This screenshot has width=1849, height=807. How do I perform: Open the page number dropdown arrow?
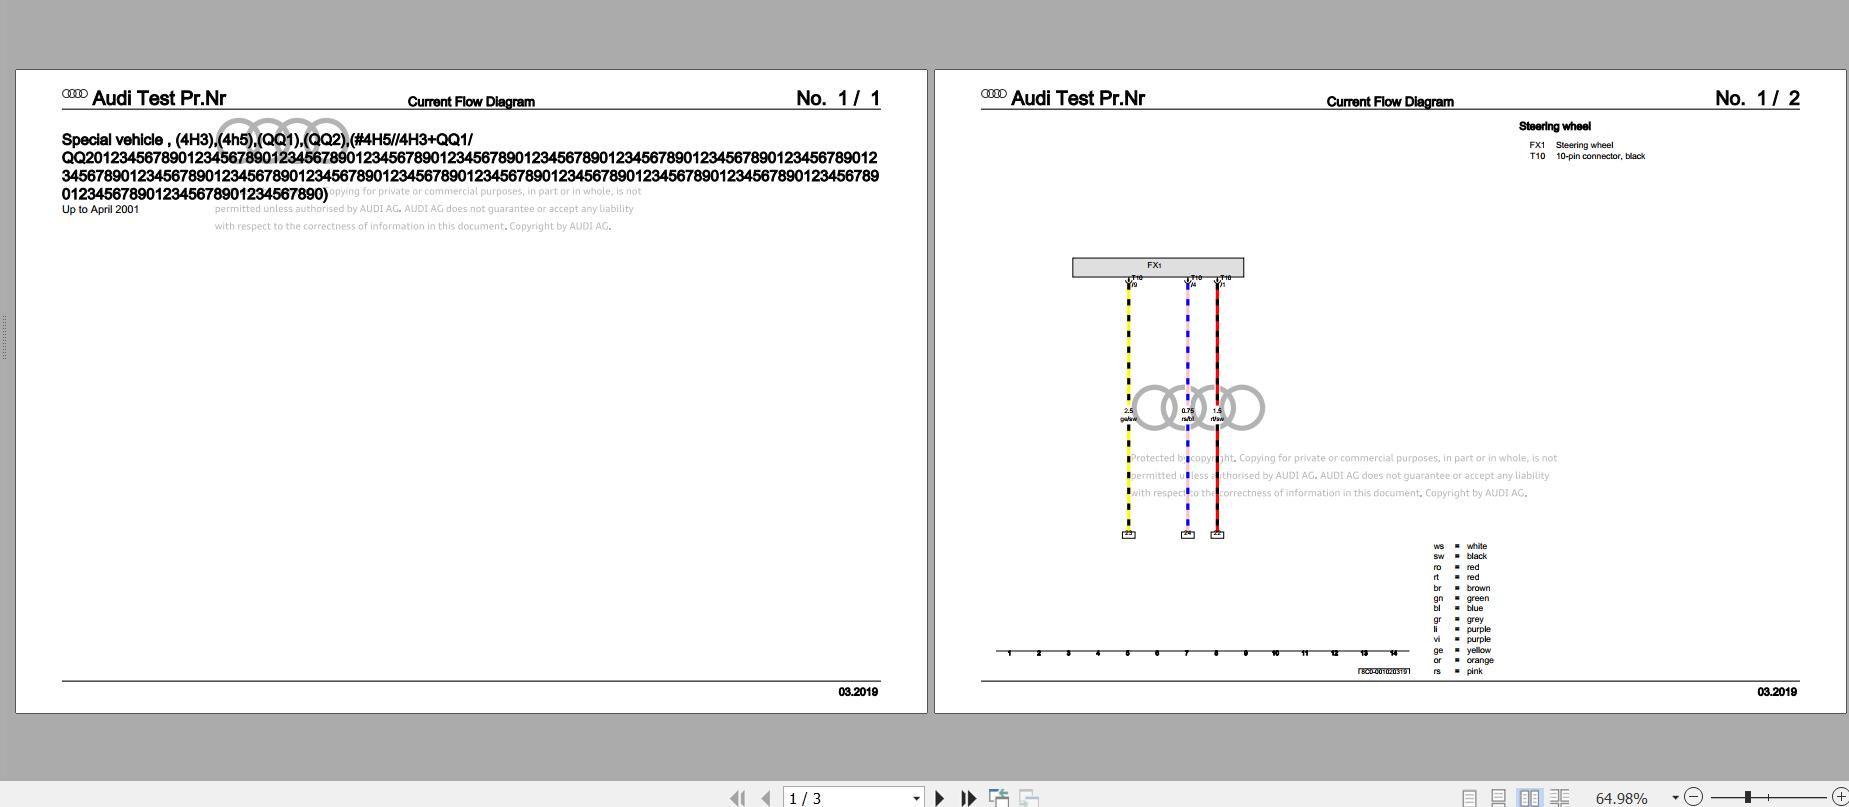click(916, 798)
